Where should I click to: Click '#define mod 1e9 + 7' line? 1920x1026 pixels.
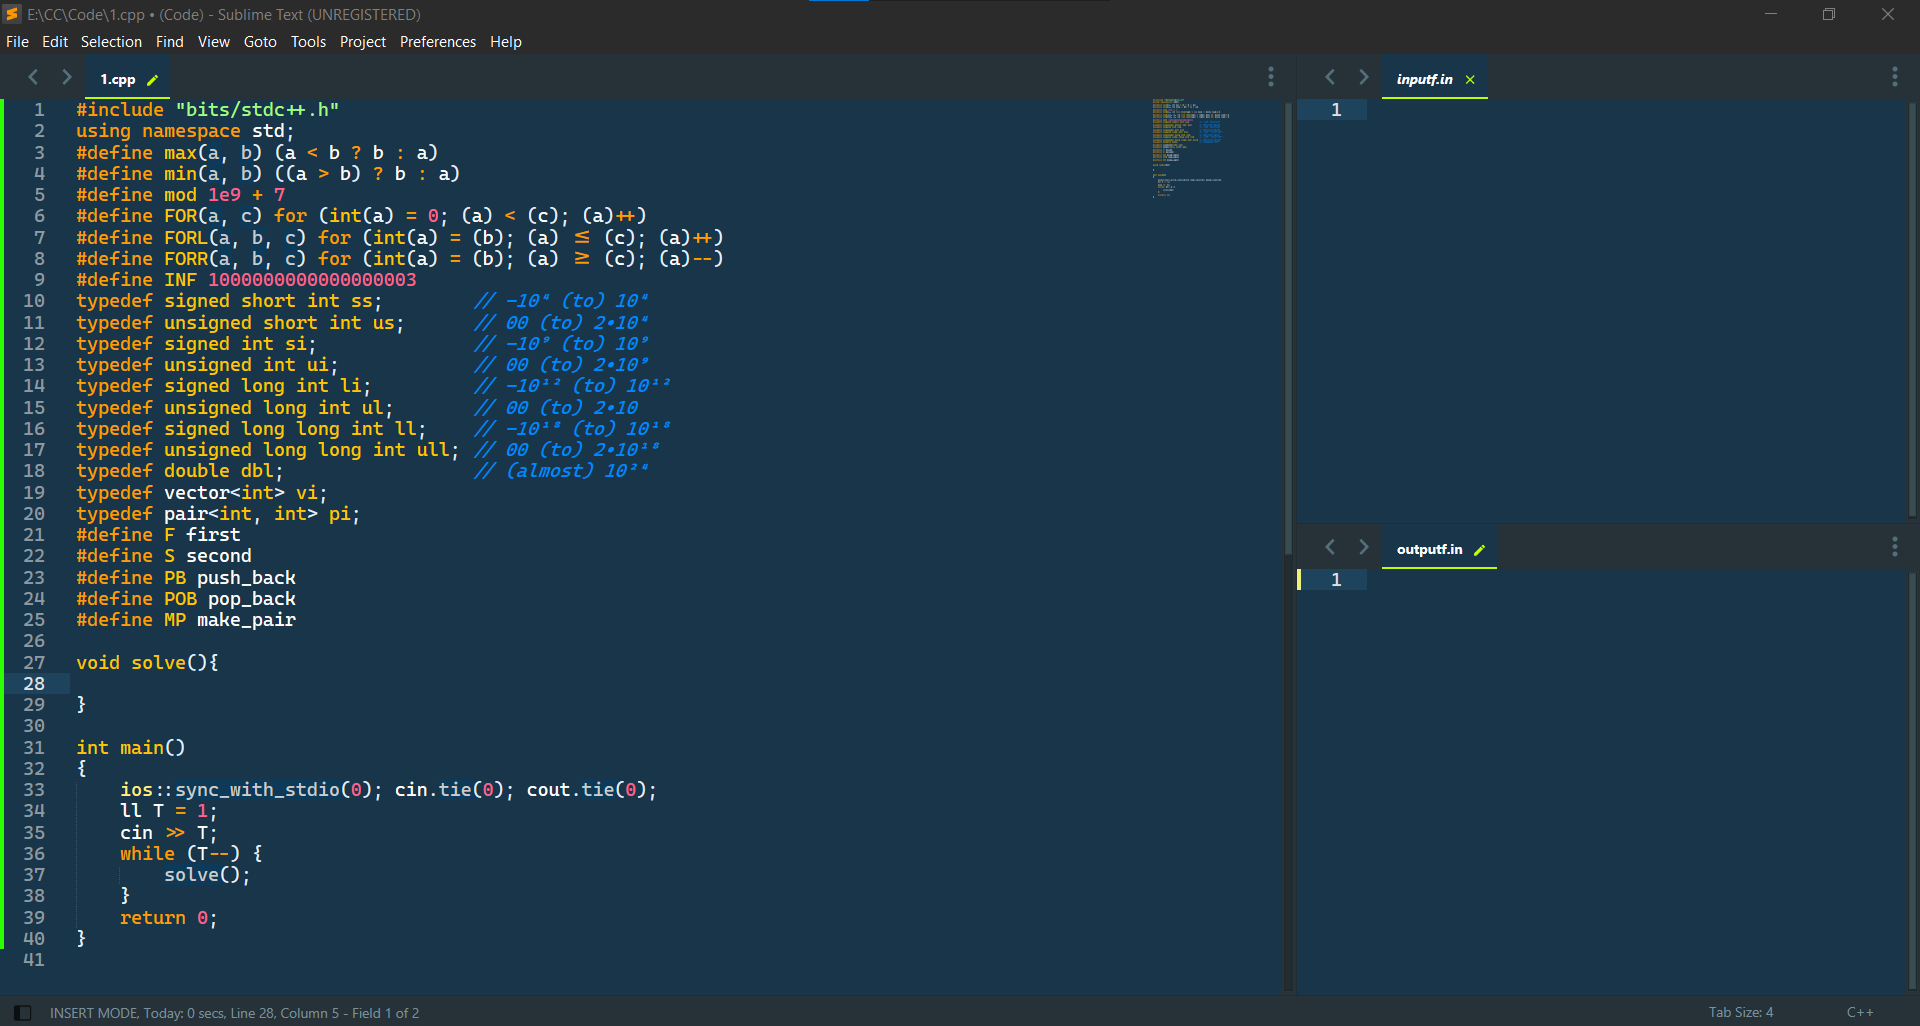[x=181, y=195]
